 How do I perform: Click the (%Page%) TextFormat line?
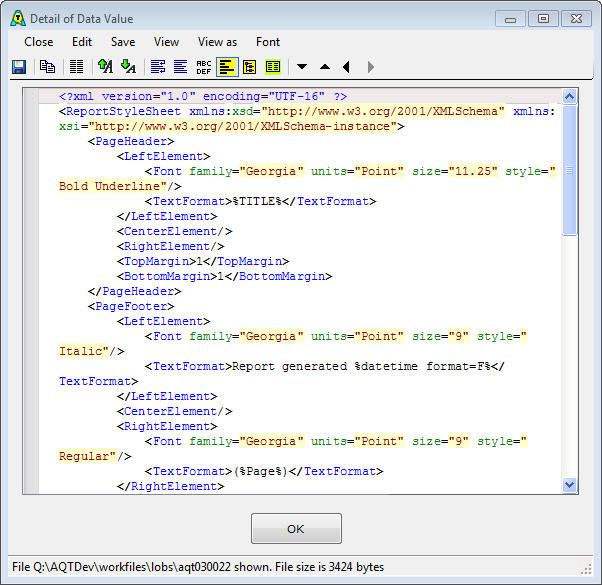[264, 471]
